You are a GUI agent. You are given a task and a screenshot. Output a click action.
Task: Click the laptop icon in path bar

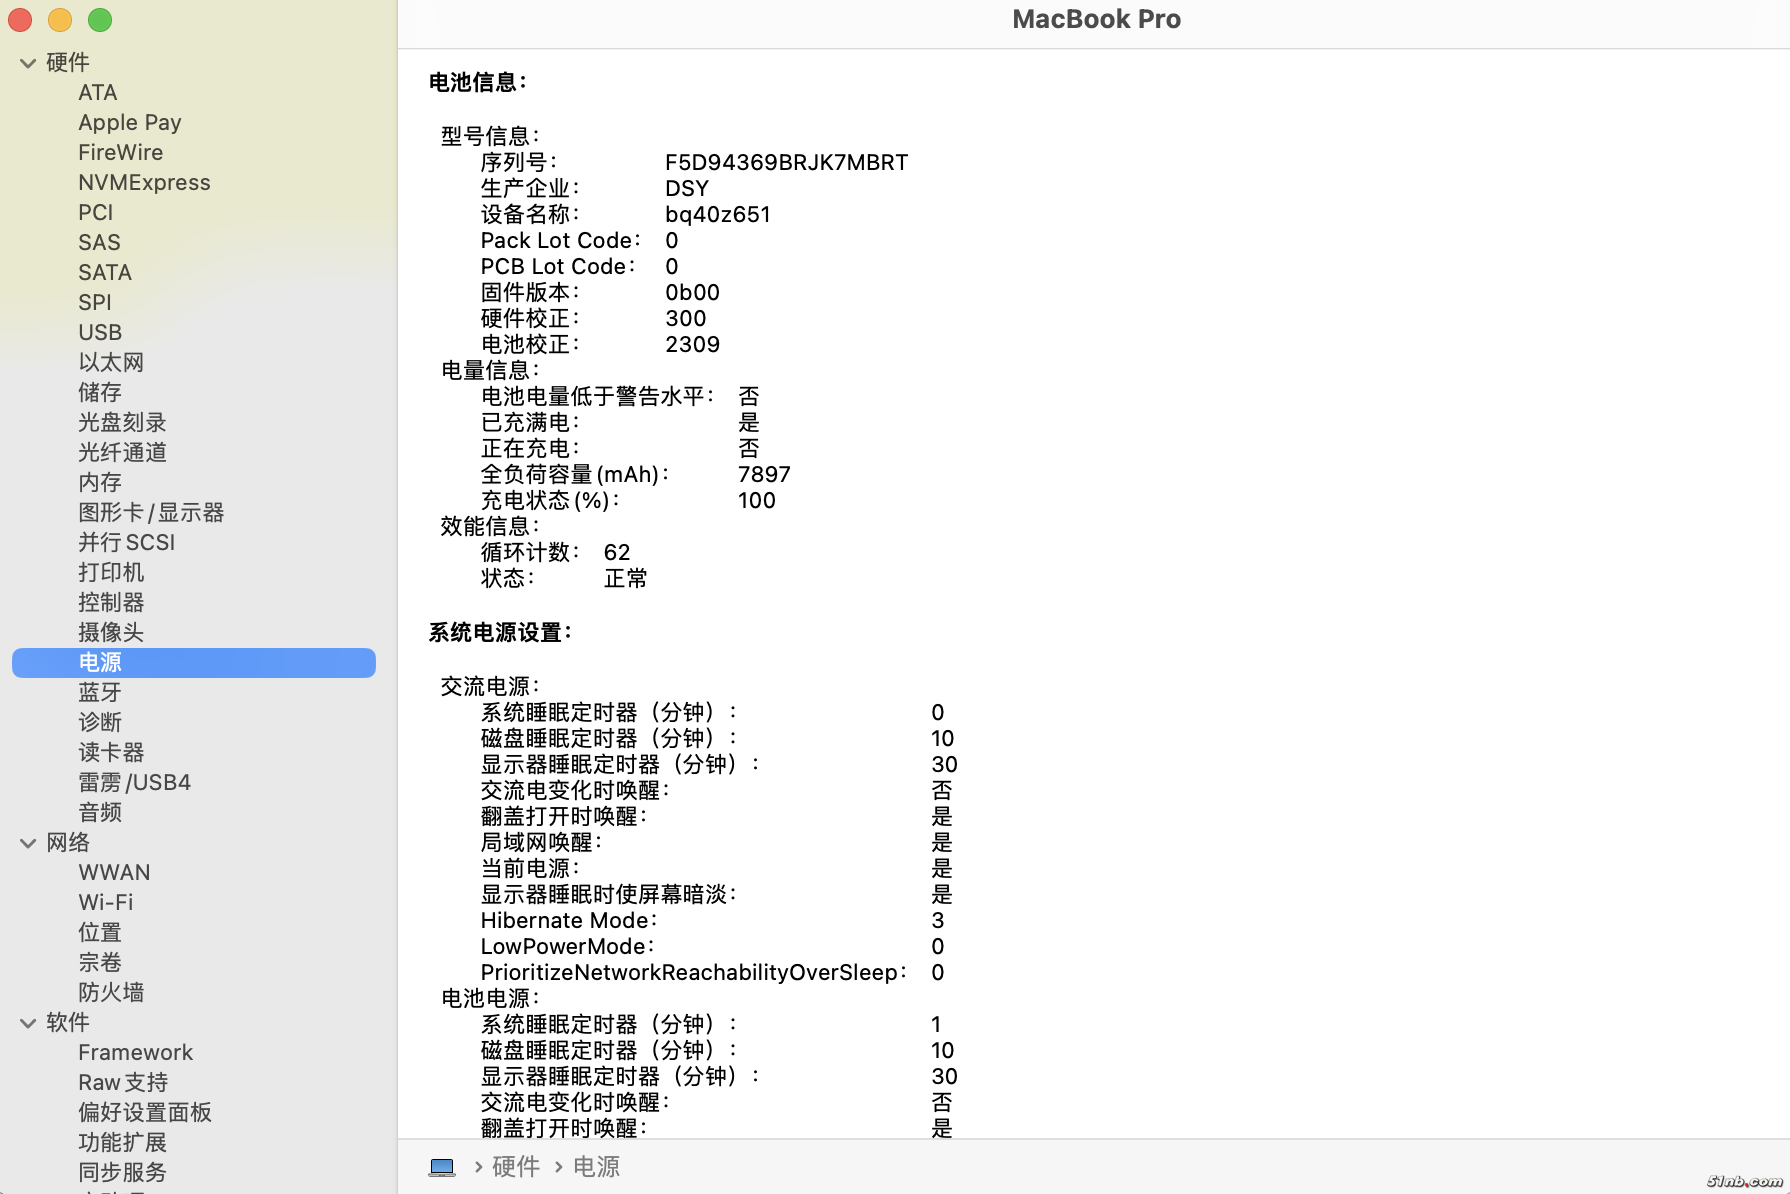[442, 1167]
